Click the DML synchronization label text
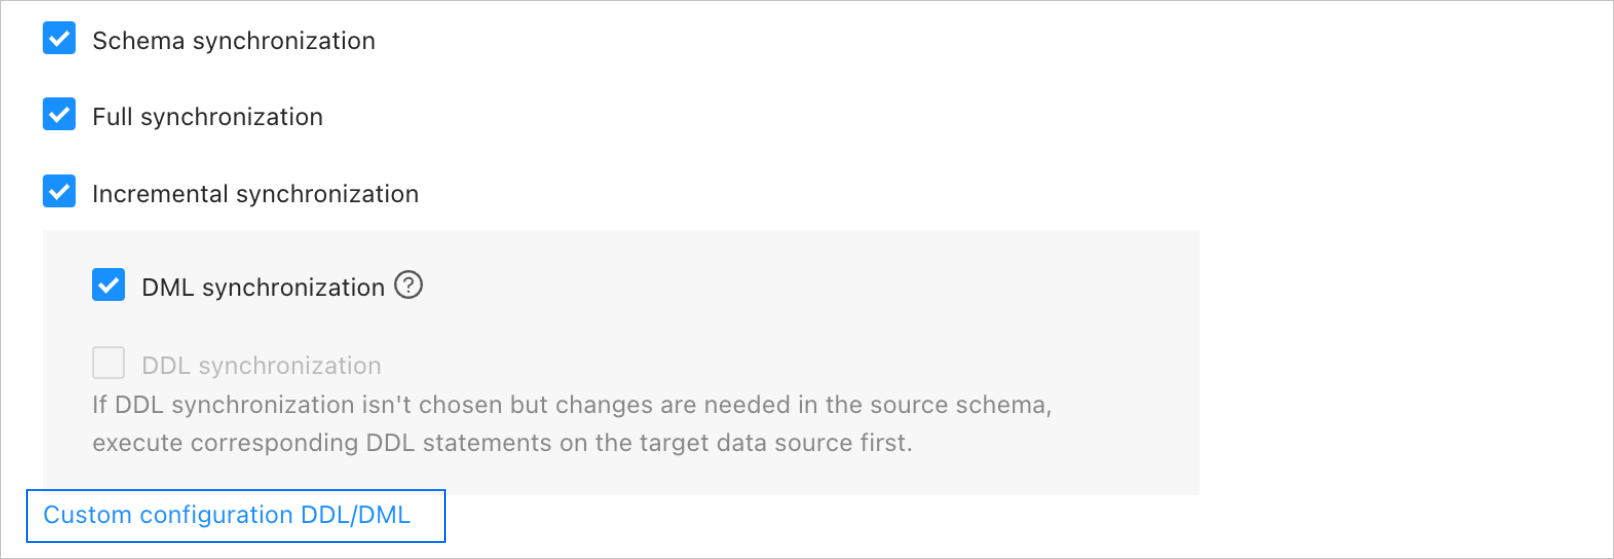The height and width of the screenshot is (559, 1614). [263, 288]
